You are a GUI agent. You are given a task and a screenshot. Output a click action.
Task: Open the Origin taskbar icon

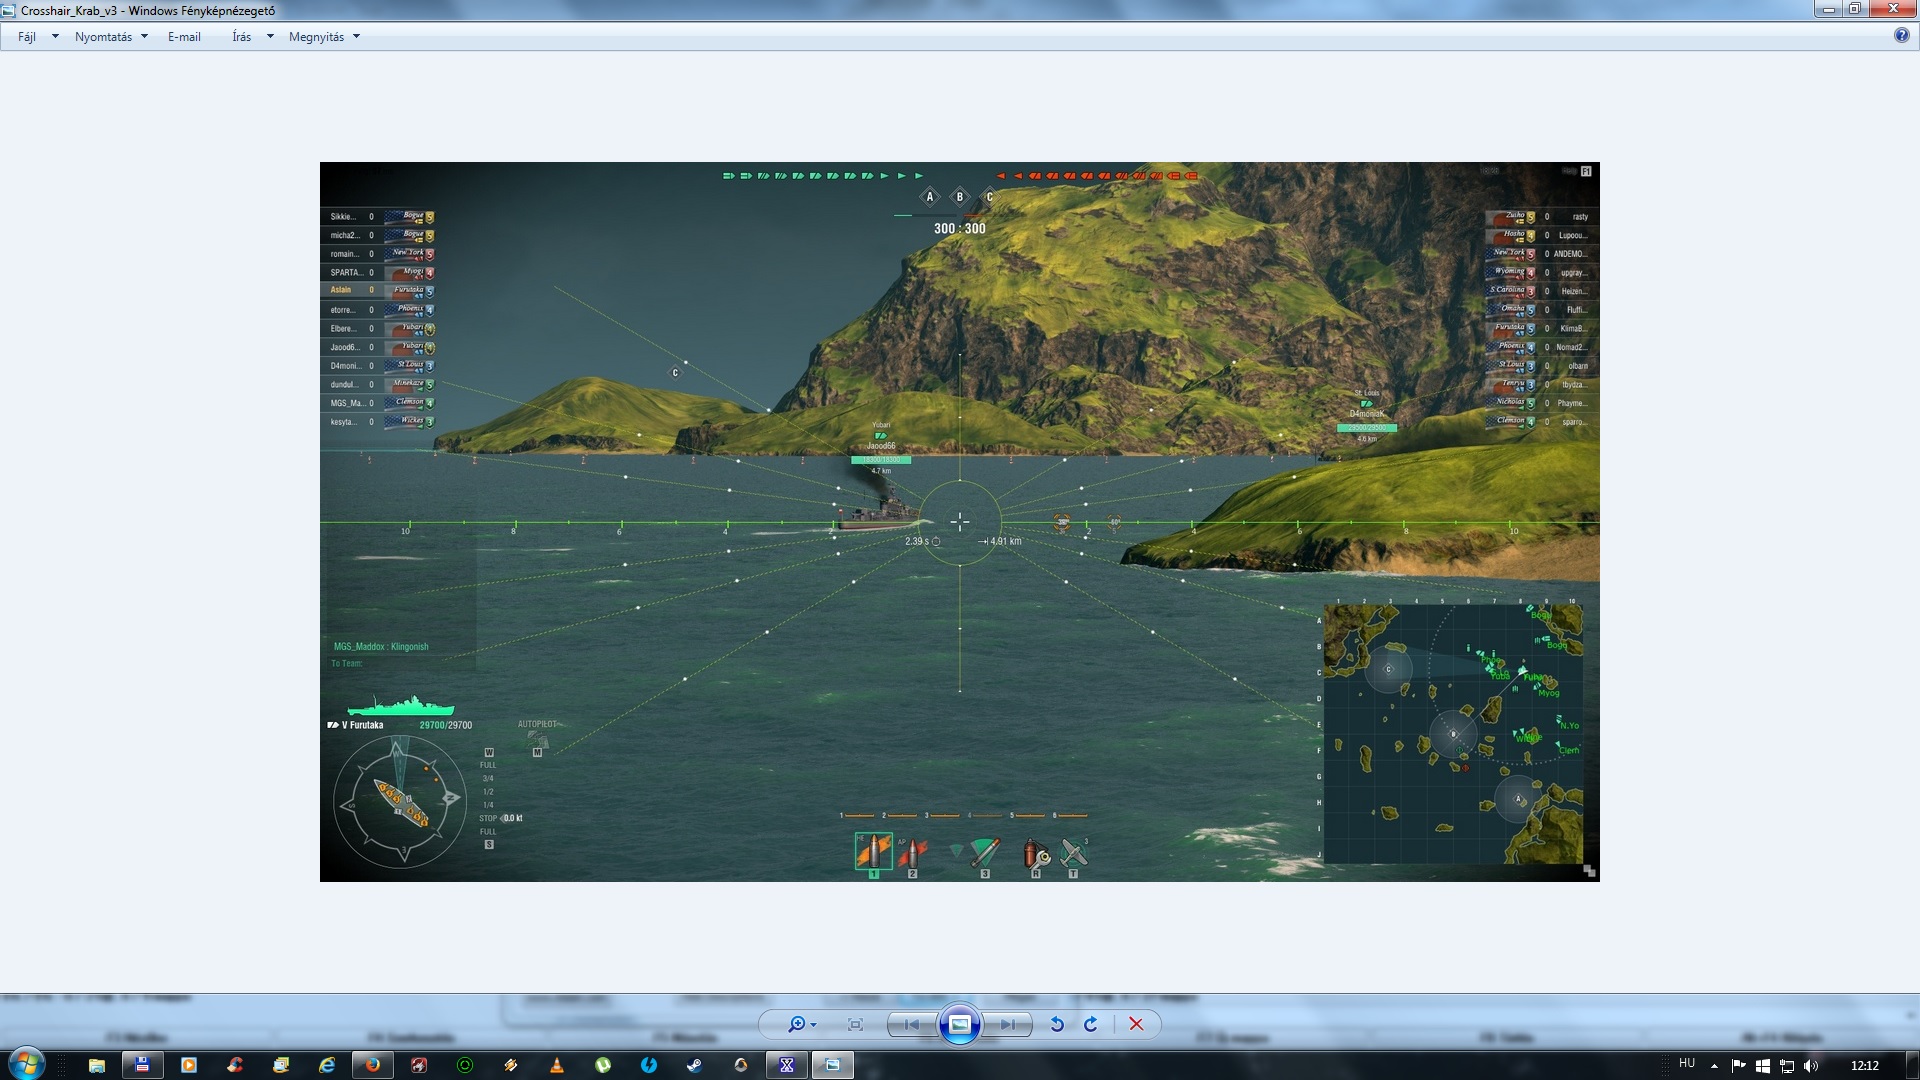(x=740, y=1065)
